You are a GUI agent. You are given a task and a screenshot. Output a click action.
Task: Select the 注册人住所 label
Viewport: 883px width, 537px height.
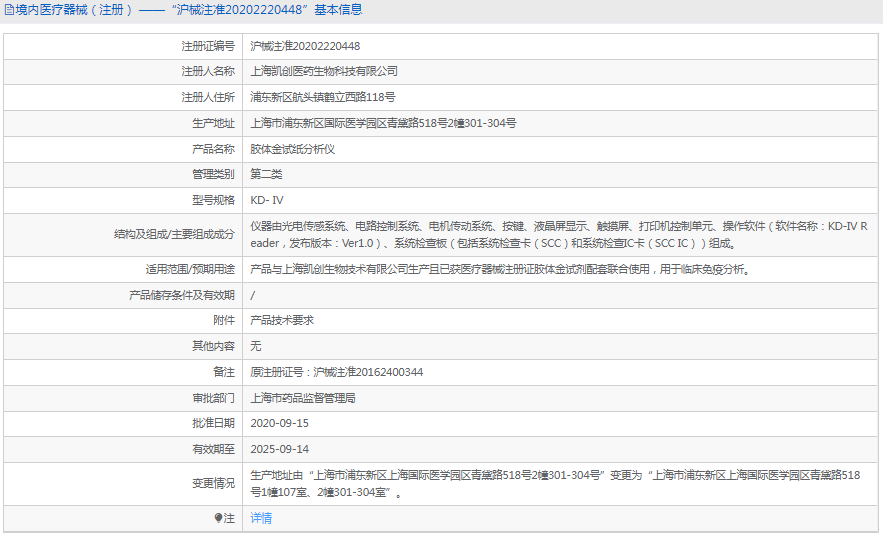[208, 97]
